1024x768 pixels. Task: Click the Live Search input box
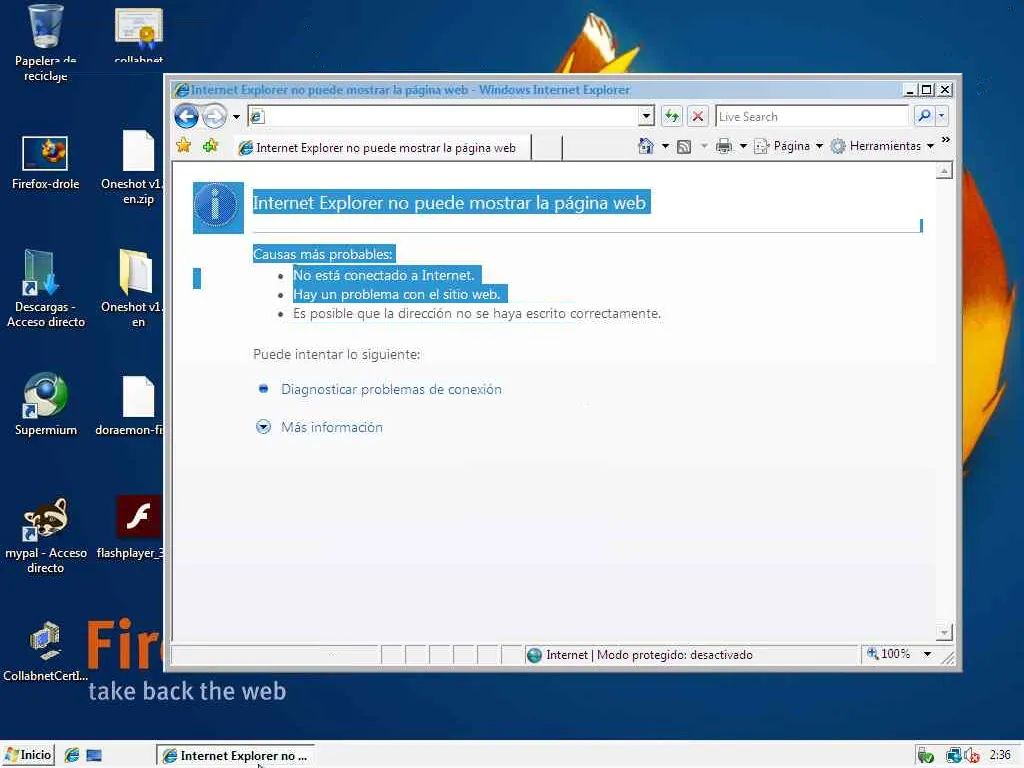[x=812, y=116]
